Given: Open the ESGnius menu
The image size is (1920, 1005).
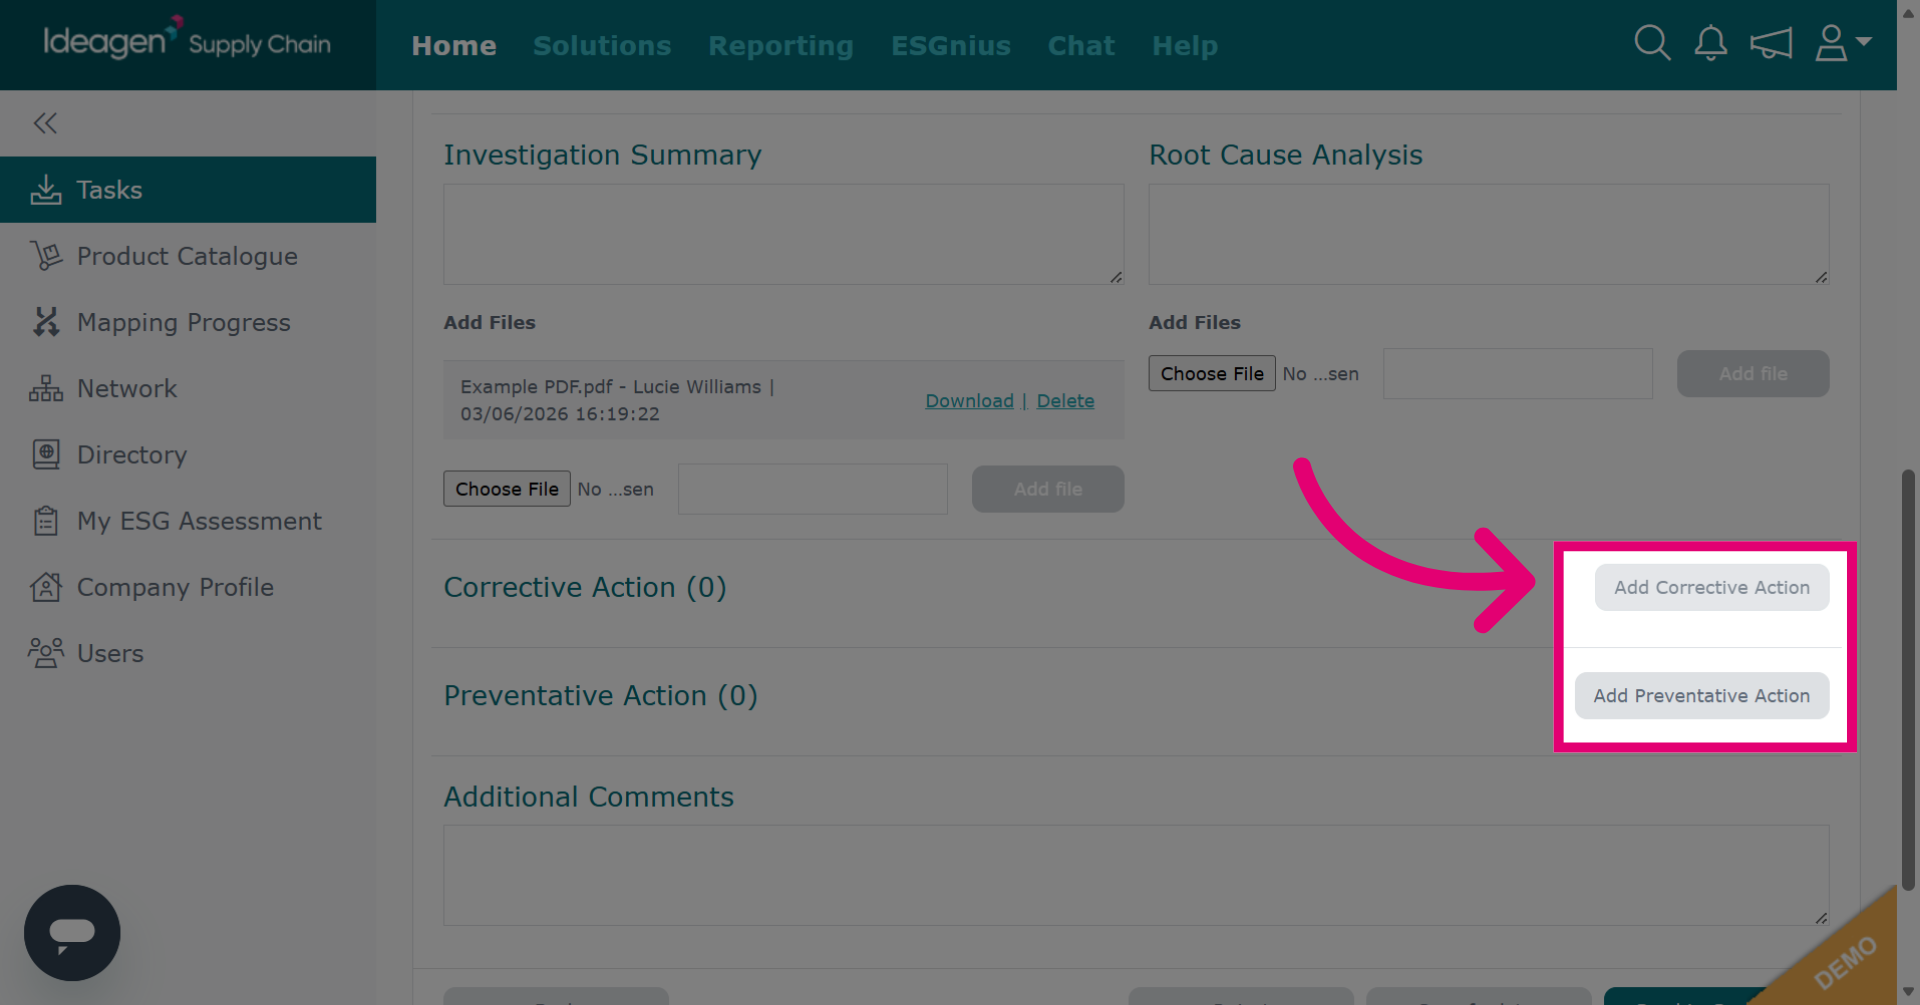Looking at the screenshot, I should point(951,46).
